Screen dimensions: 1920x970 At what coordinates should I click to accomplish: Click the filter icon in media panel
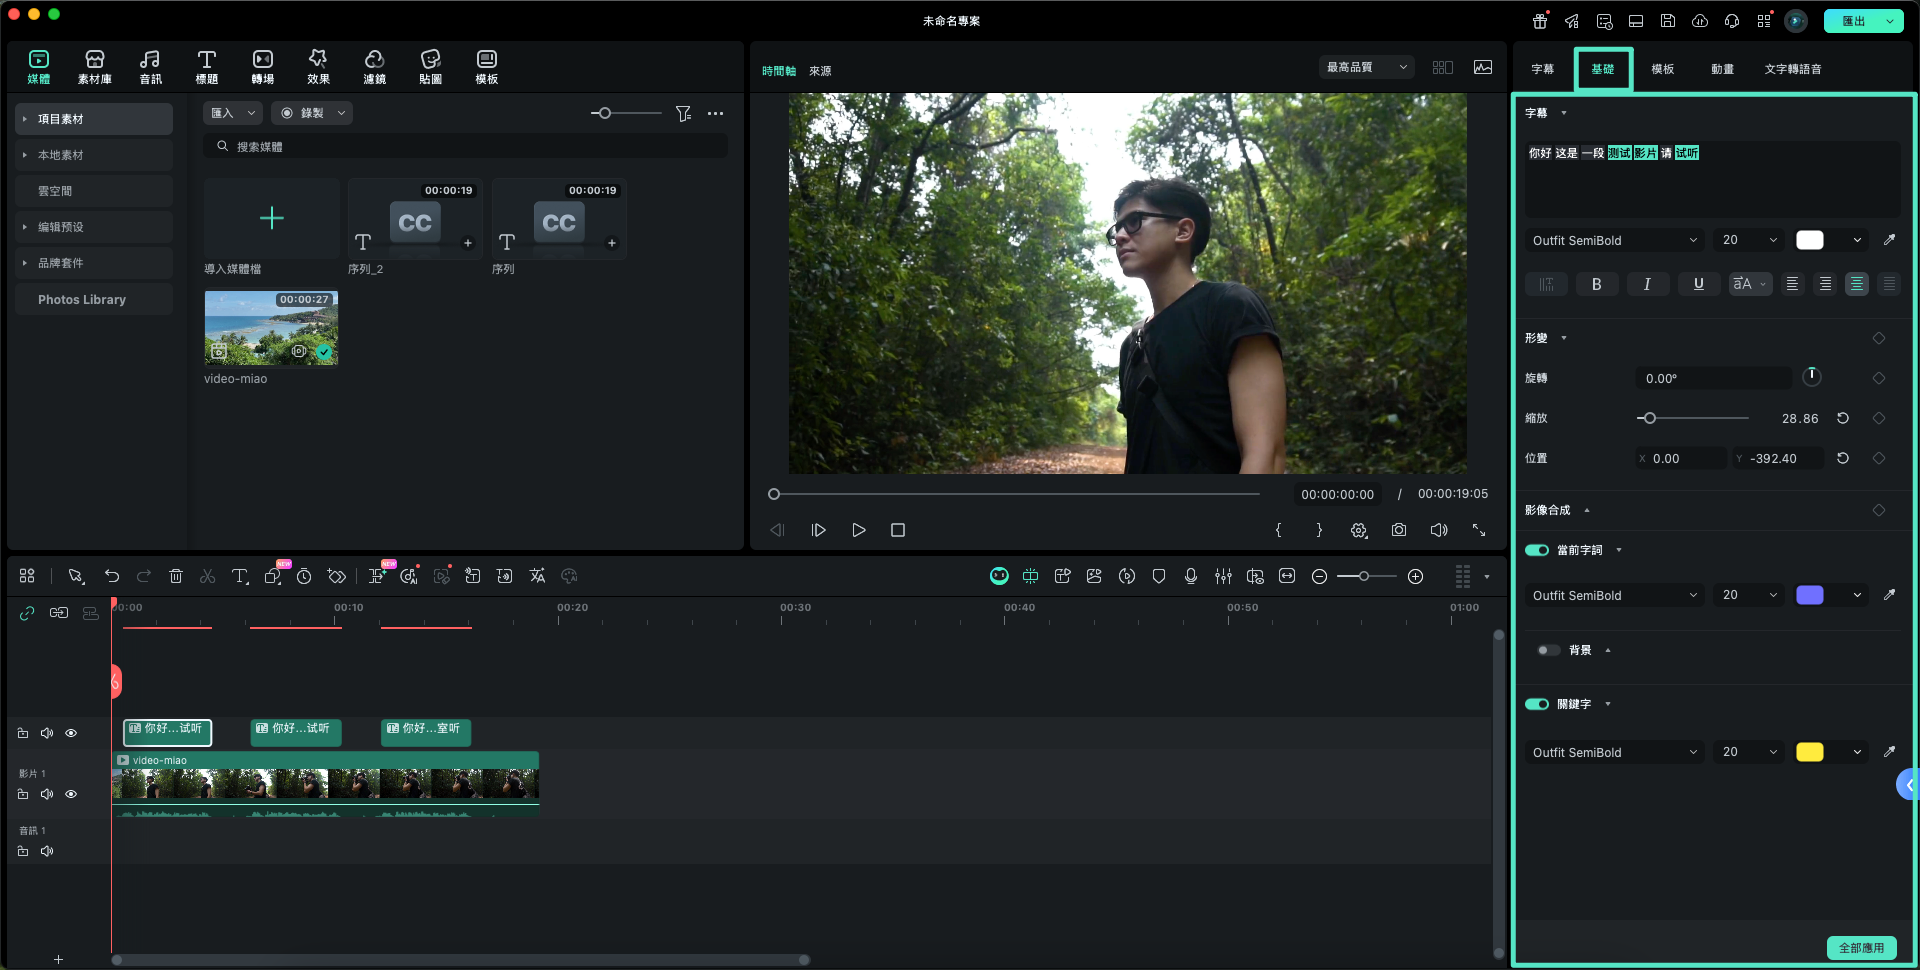pos(683,114)
